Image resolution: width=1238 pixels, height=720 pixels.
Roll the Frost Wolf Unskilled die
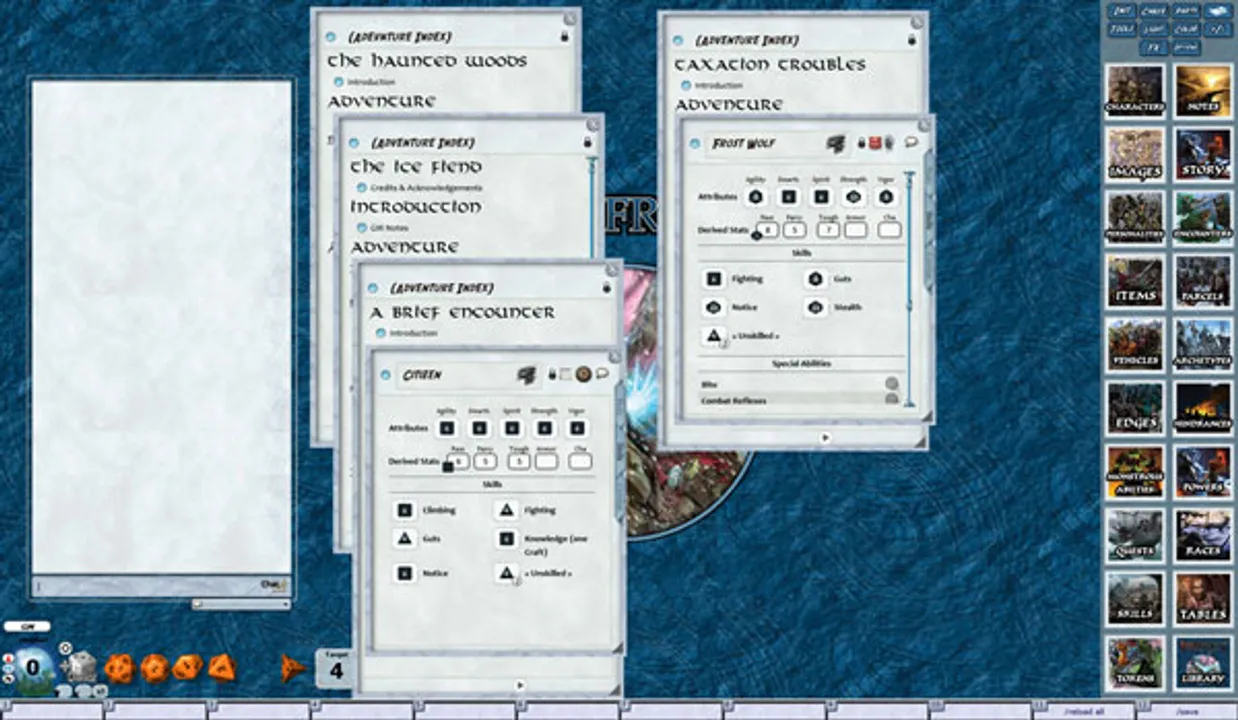pos(714,337)
